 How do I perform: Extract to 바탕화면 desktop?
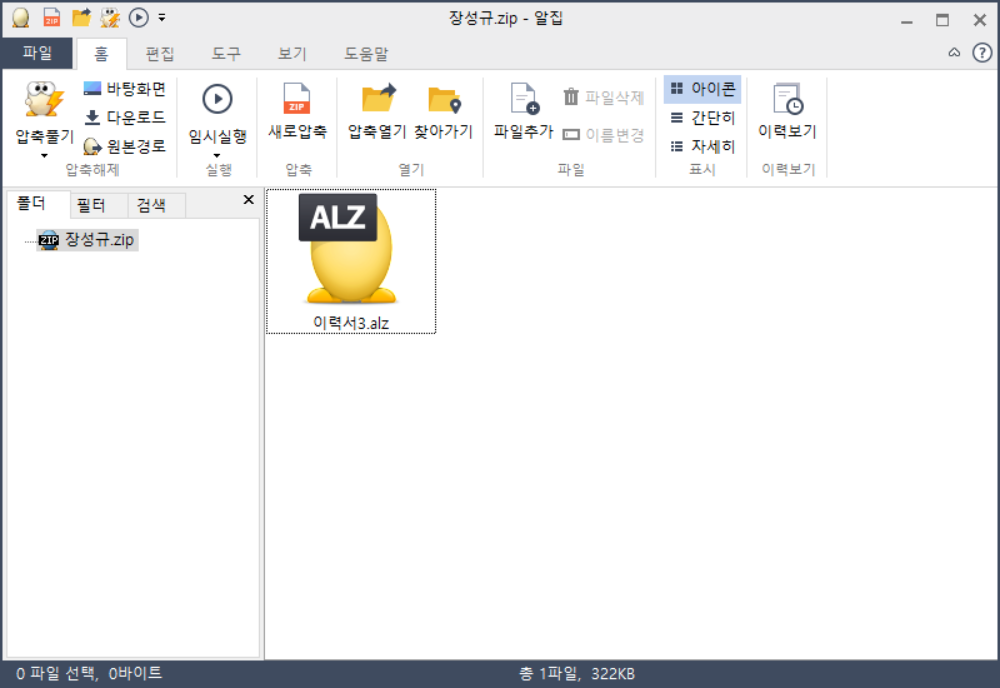click(x=124, y=89)
